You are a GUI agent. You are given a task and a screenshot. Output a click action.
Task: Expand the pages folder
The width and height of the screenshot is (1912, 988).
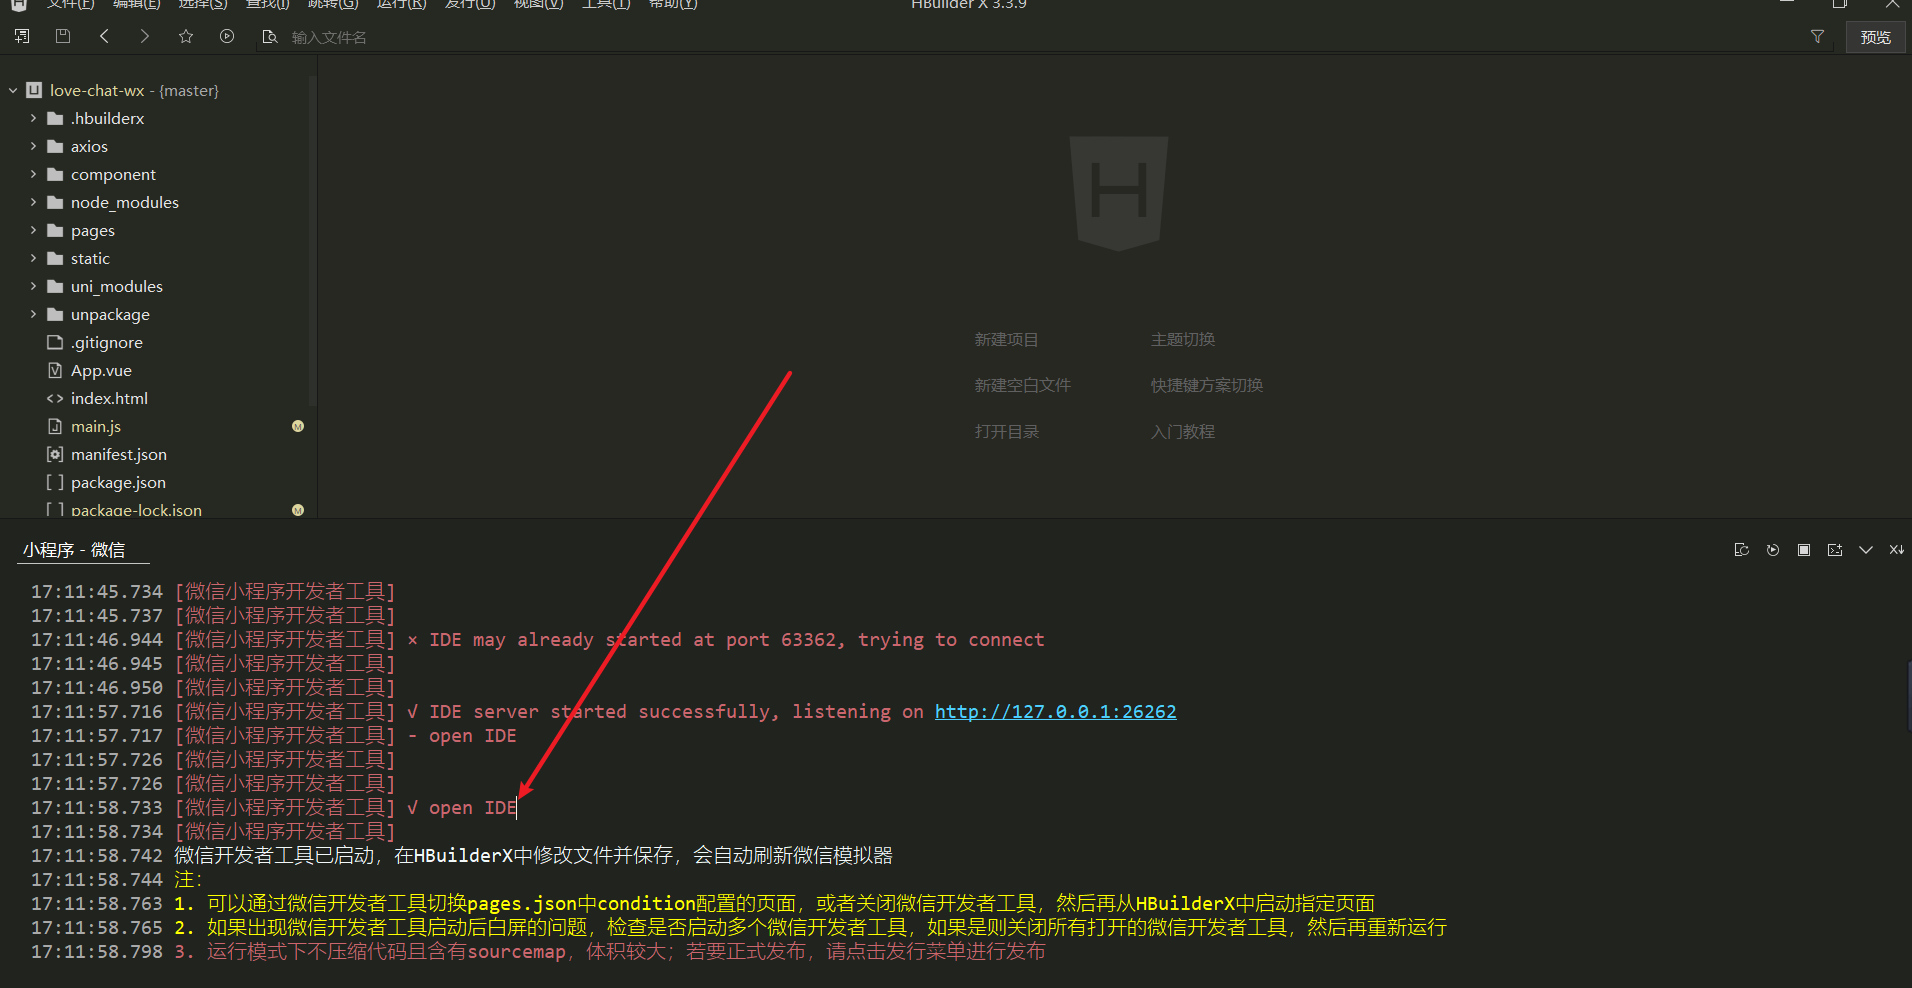click(x=33, y=230)
